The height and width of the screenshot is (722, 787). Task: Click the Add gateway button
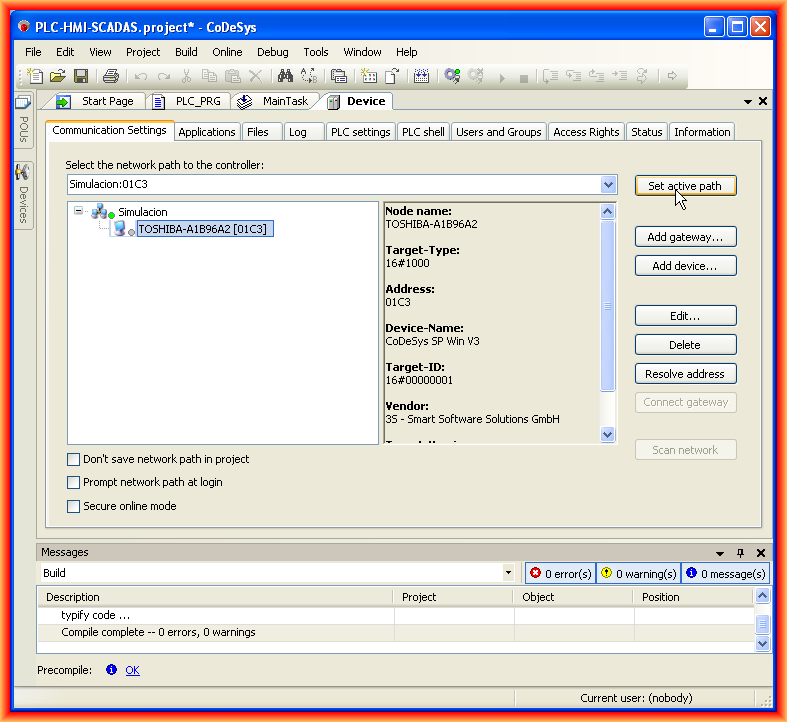pyautogui.click(x=685, y=237)
